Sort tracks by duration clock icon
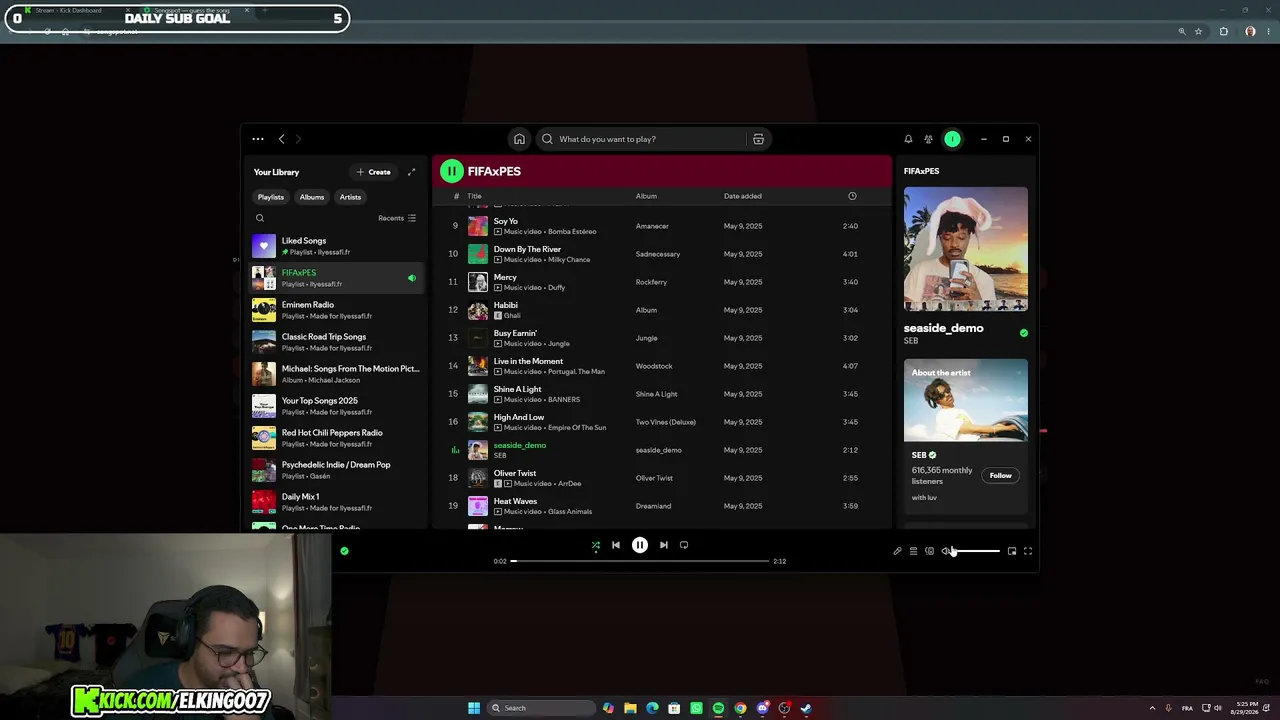This screenshot has height=720, width=1280. (852, 196)
